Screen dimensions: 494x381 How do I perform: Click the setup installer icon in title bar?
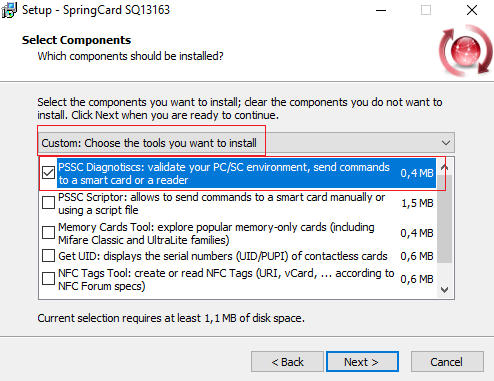click(8, 10)
